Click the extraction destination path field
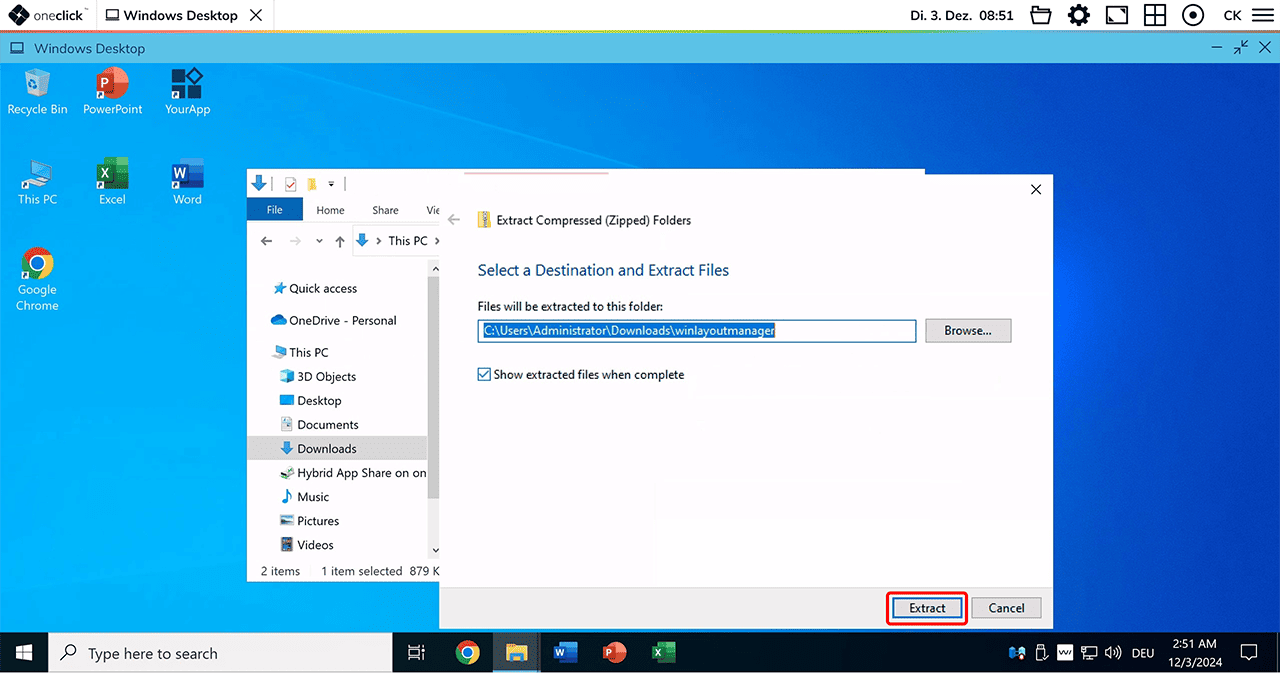The image size is (1280, 673). (x=697, y=331)
